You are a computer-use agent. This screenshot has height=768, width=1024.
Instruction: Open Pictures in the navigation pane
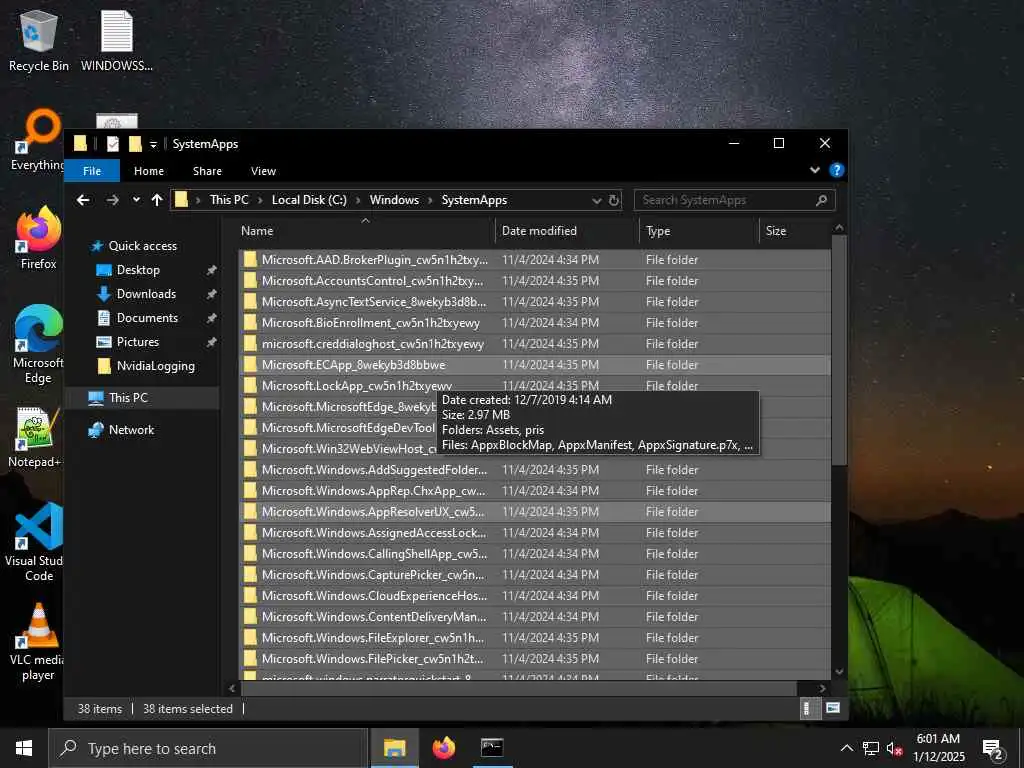pos(137,342)
